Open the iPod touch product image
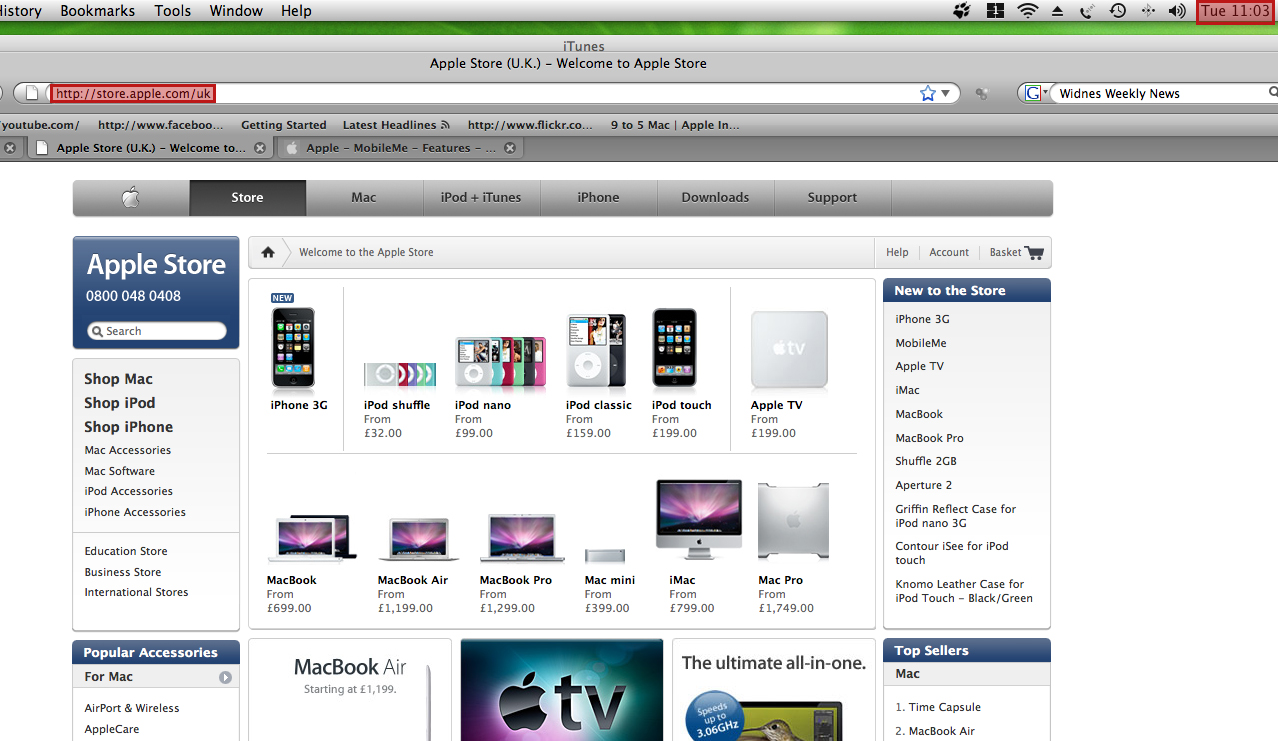Viewport: 1278px width, 741px height. [674, 347]
